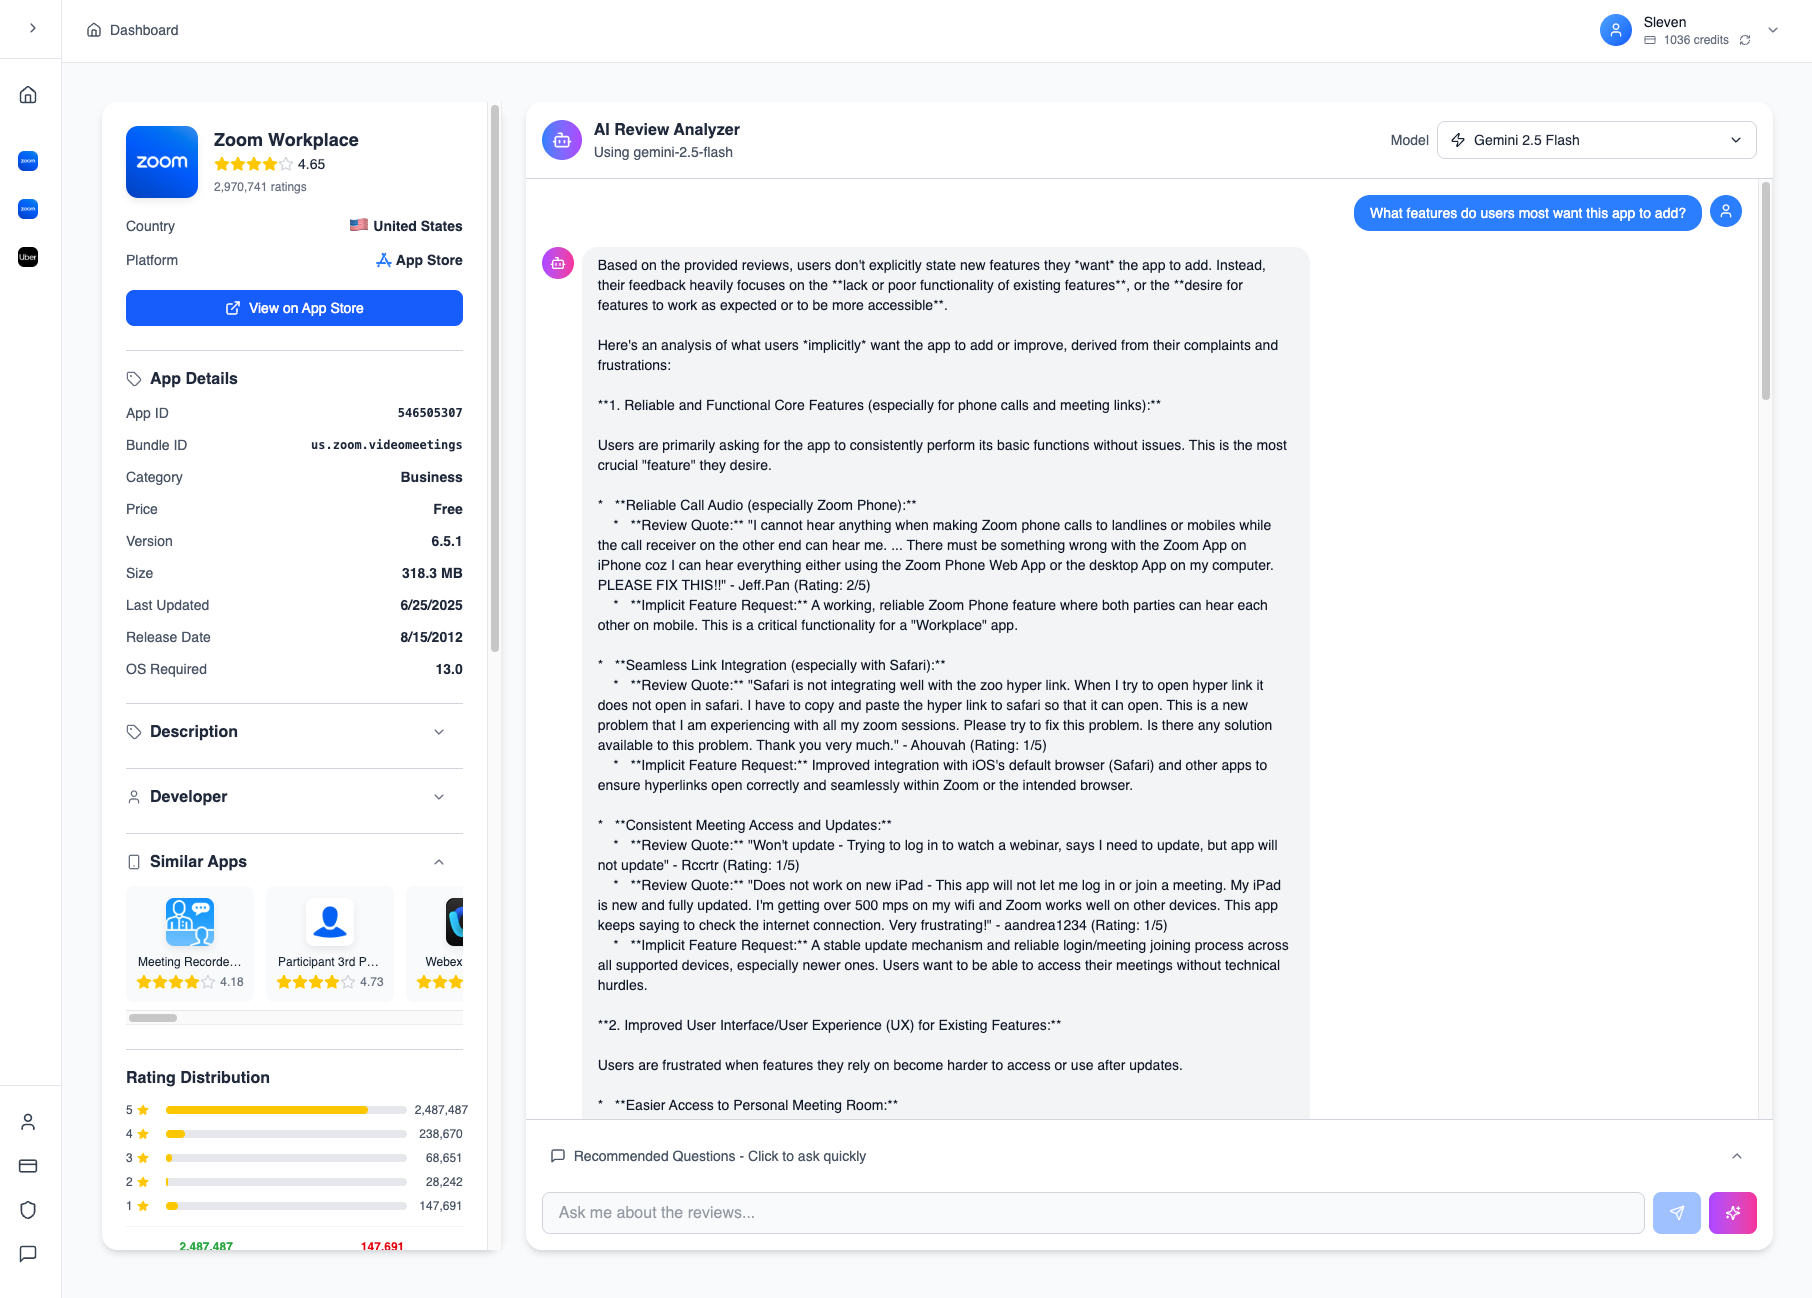Click the Dashboard breadcrumb home icon

[94, 30]
